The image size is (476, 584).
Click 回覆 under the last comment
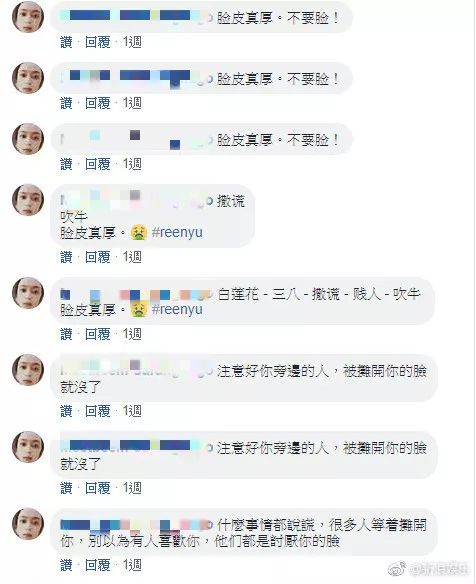click(98, 565)
